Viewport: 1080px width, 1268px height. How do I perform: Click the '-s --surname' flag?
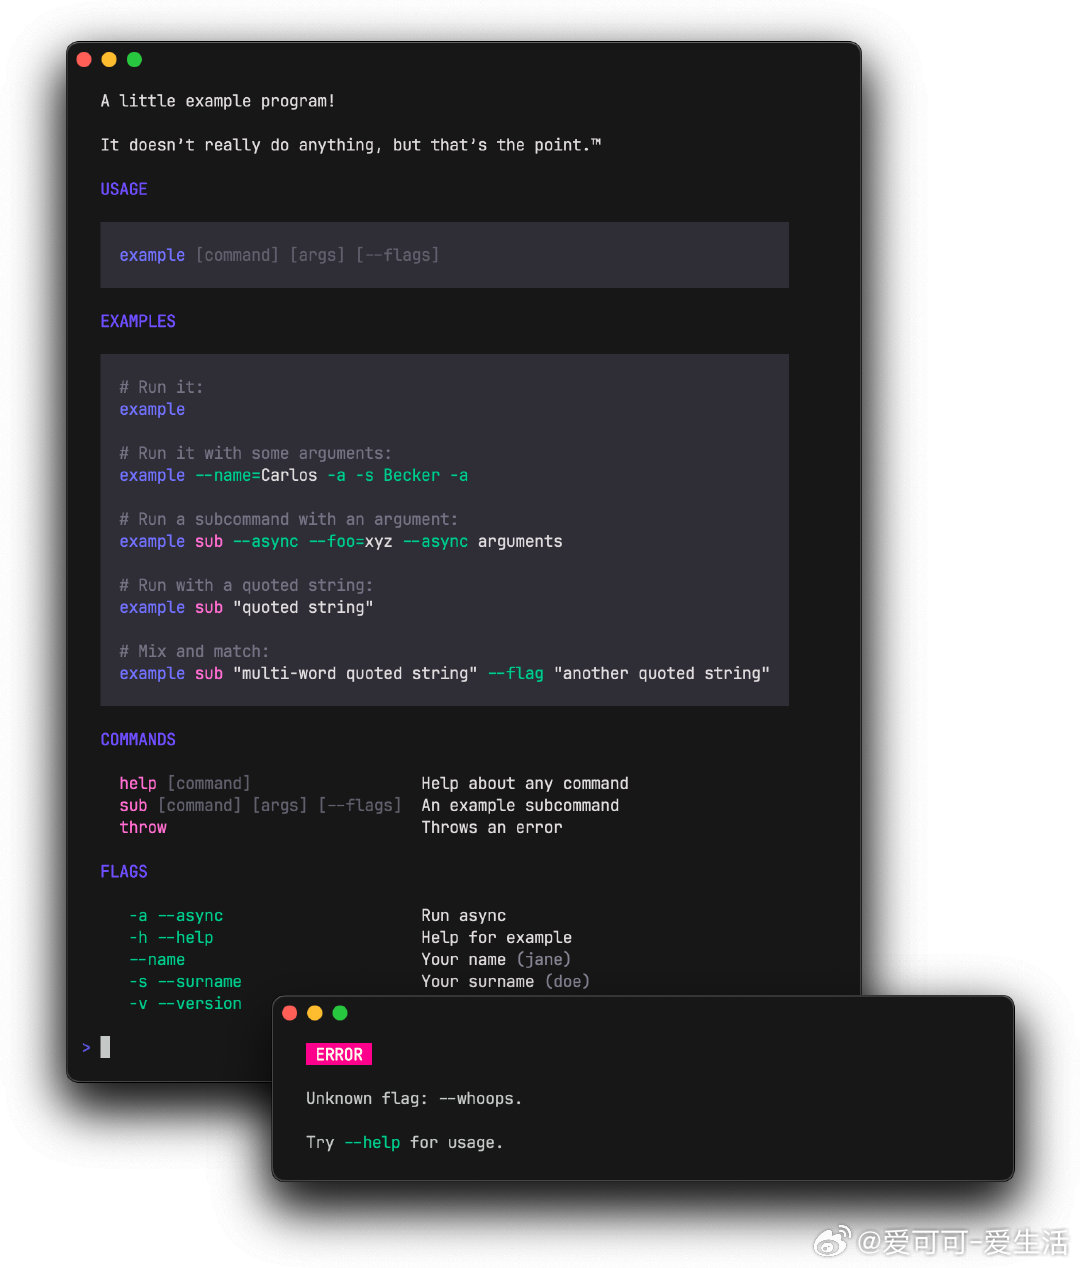(185, 981)
